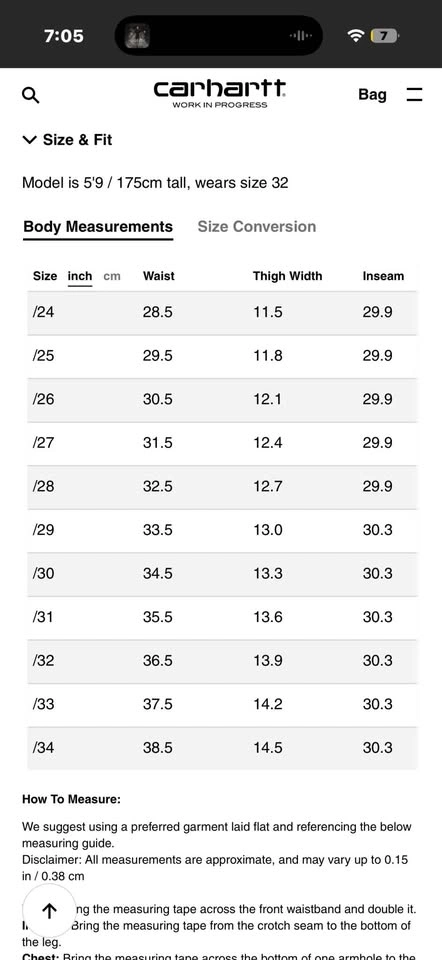Viewport: 442px width, 960px height.
Task: Open the shopping Bag
Action: point(372,95)
